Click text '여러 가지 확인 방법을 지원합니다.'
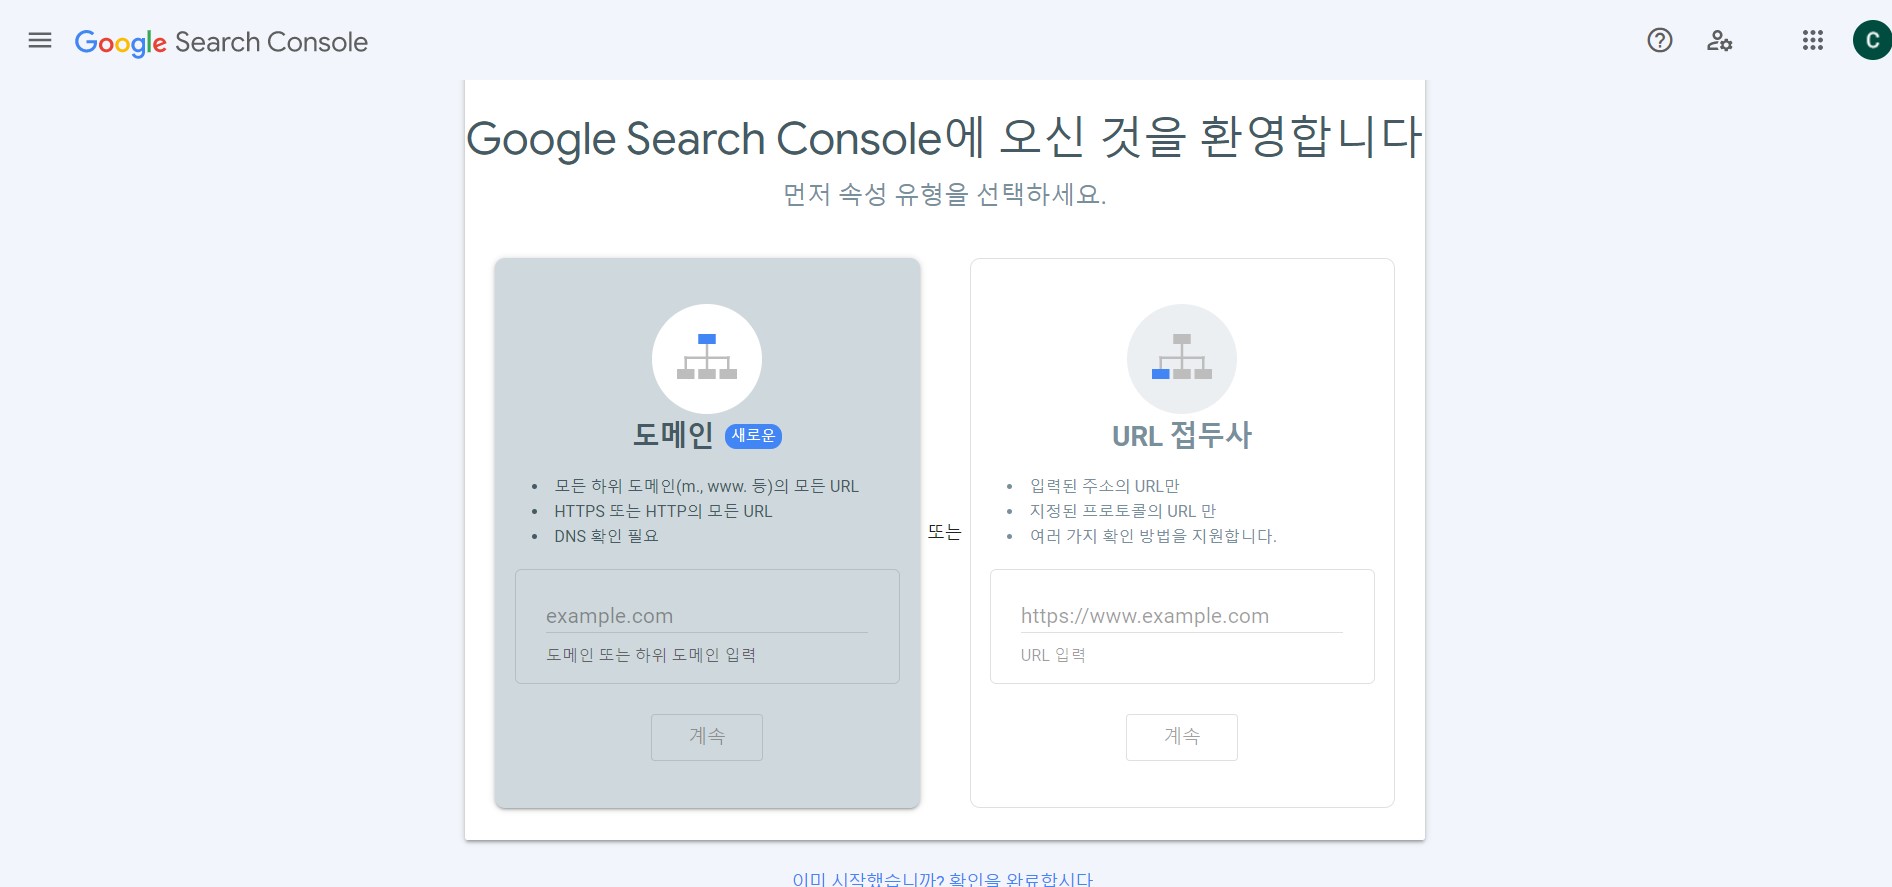1892x887 pixels. [1153, 536]
